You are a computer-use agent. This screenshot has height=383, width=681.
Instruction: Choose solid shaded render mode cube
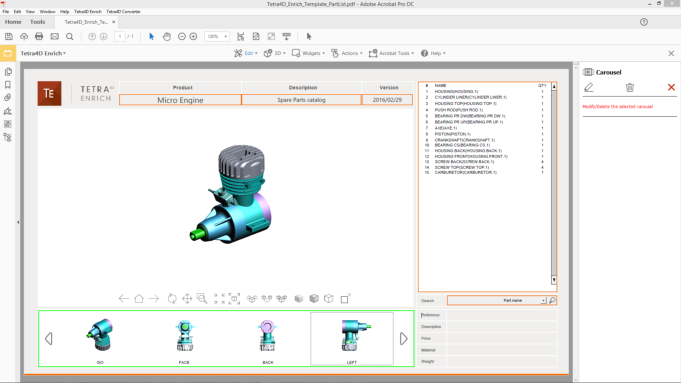(299, 299)
